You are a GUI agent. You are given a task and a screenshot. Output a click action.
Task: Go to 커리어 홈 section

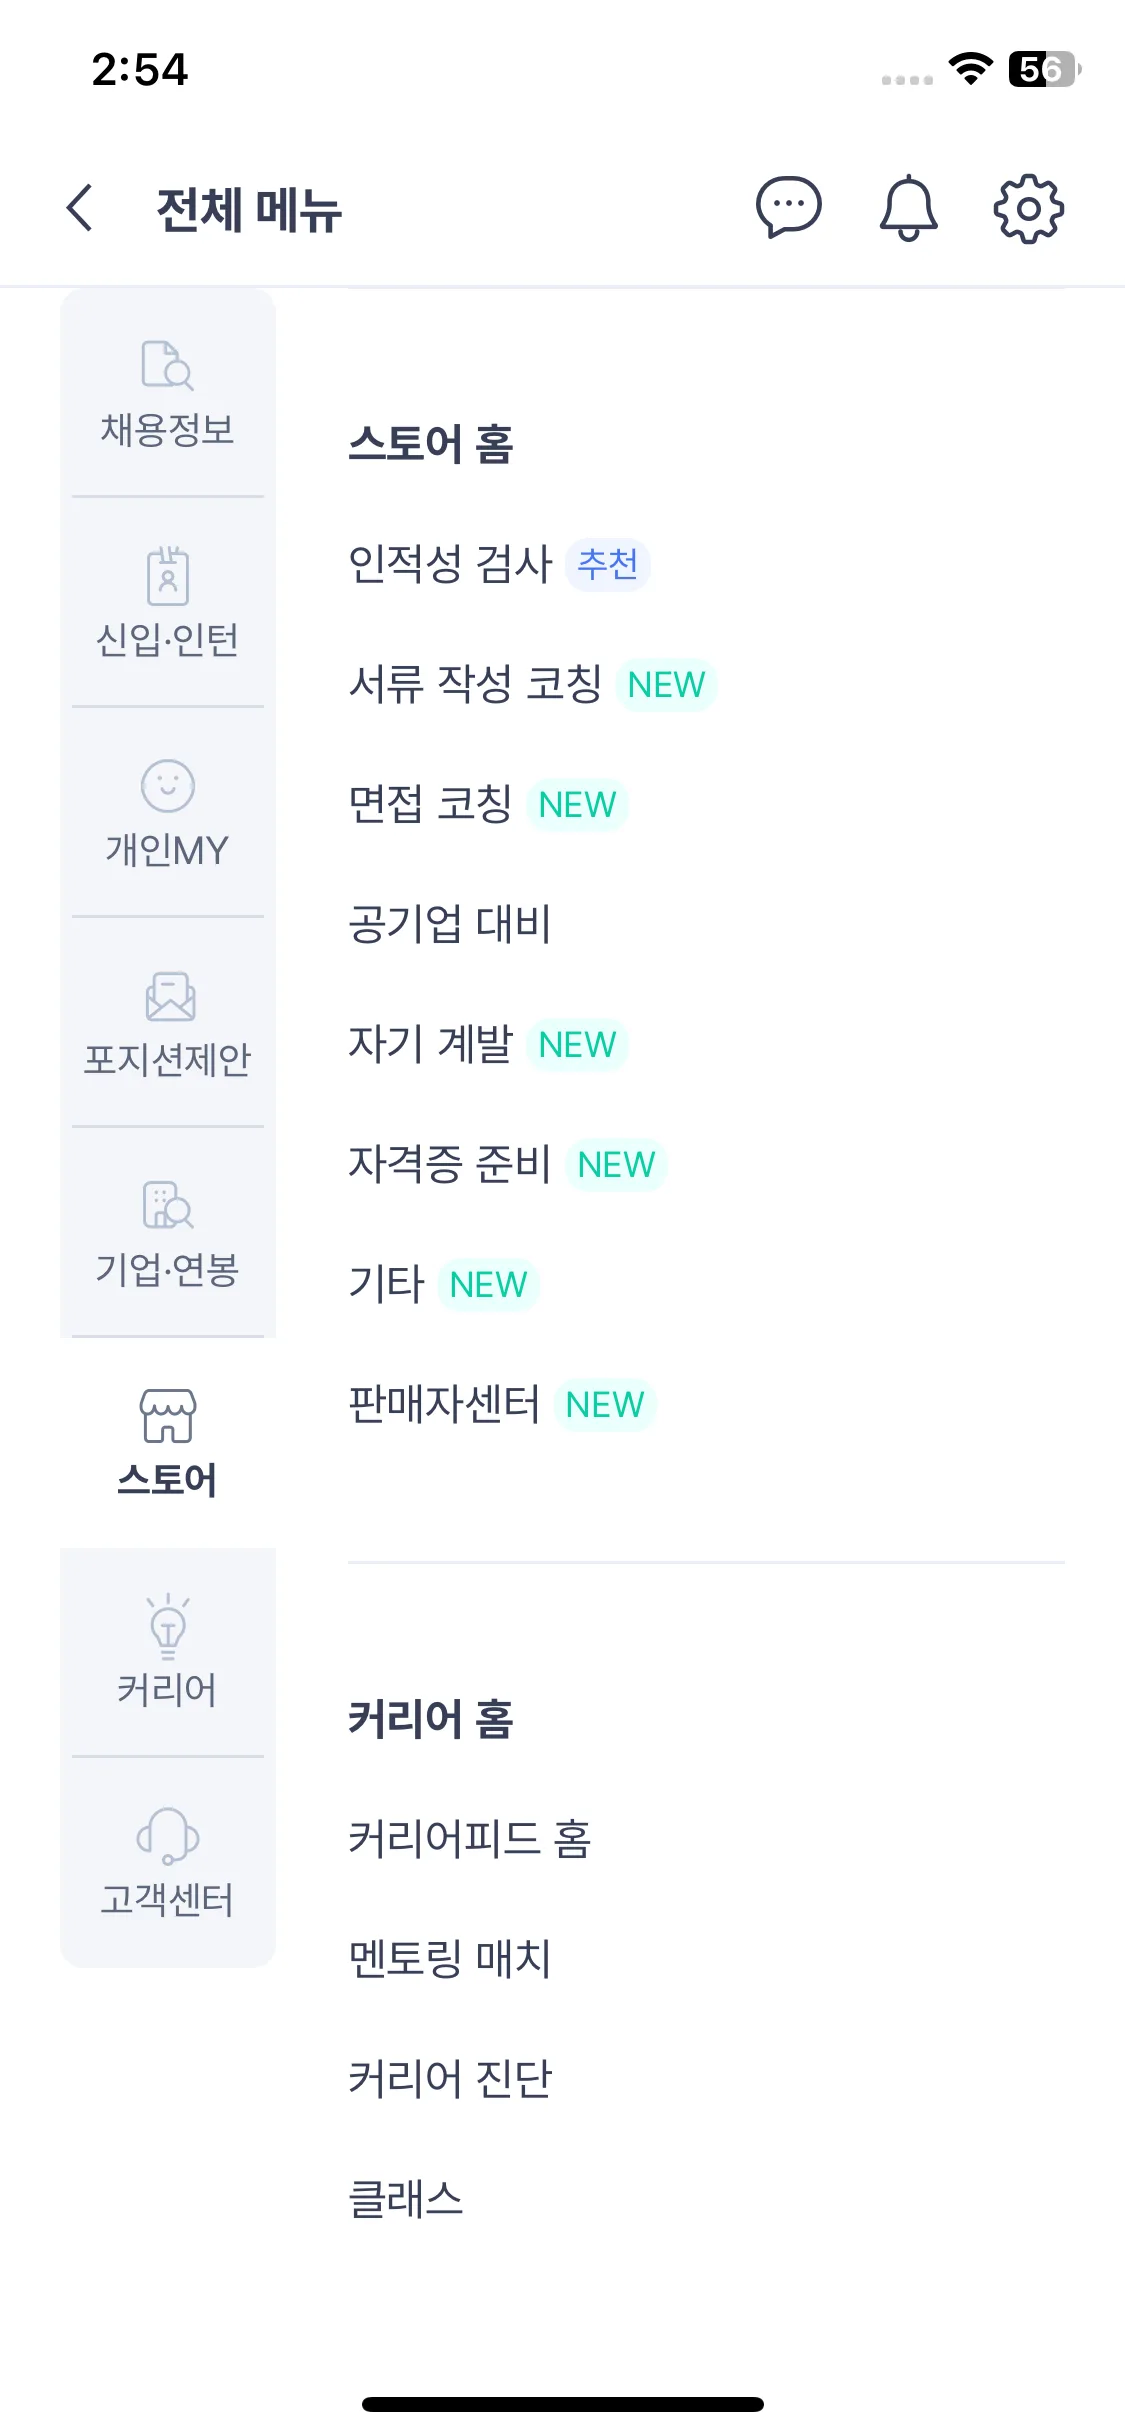[430, 1719]
